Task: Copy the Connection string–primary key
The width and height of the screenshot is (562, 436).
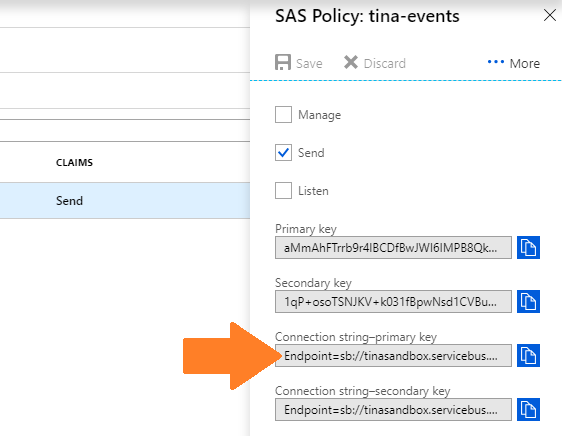Action: pos(528,355)
